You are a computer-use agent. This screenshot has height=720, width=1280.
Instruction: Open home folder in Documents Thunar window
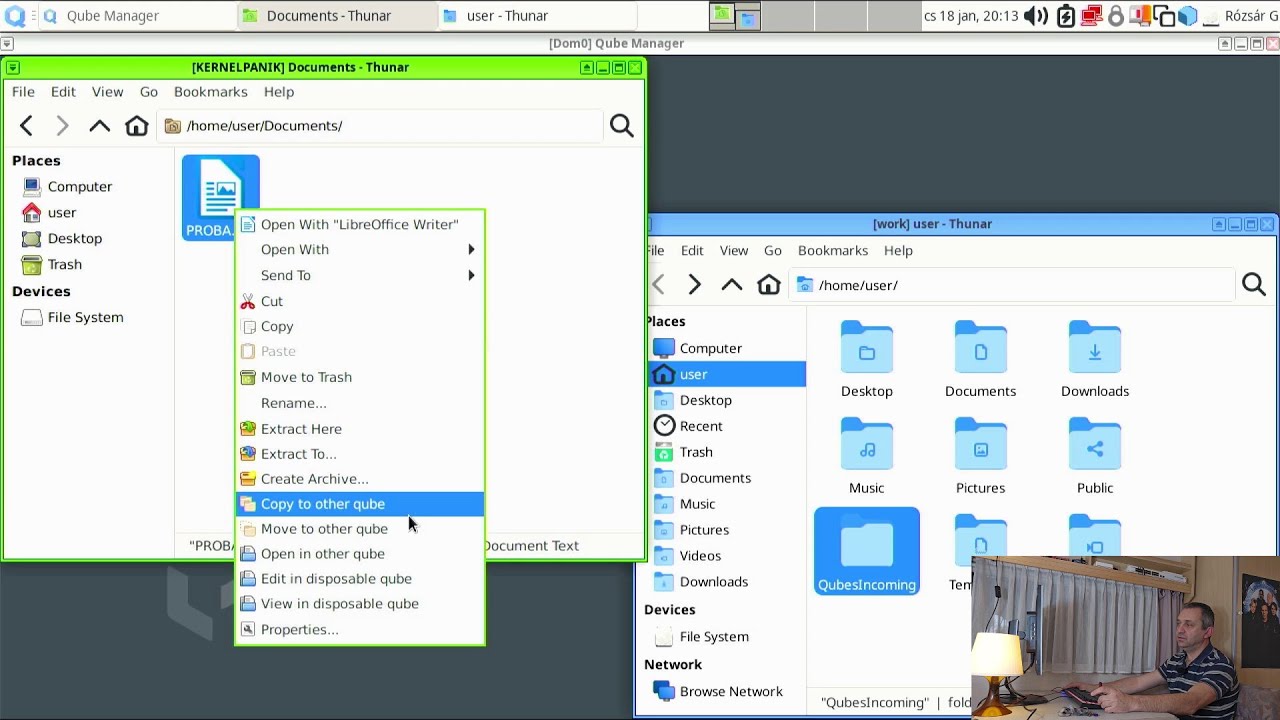click(x=136, y=126)
